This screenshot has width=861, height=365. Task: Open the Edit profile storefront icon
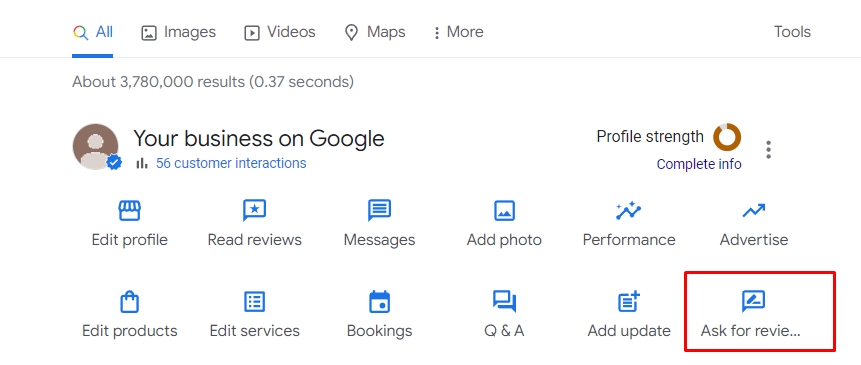(x=130, y=210)
